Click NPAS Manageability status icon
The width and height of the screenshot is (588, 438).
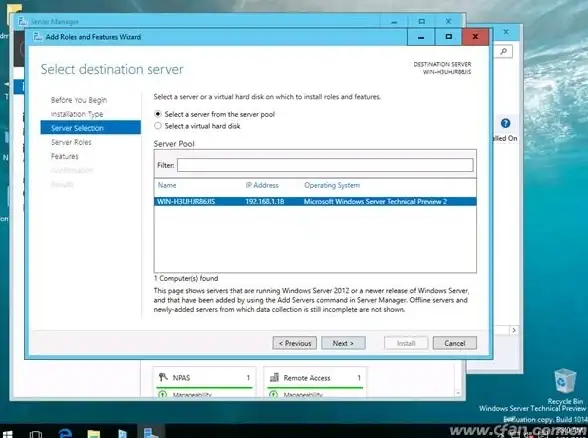[163, 394]
